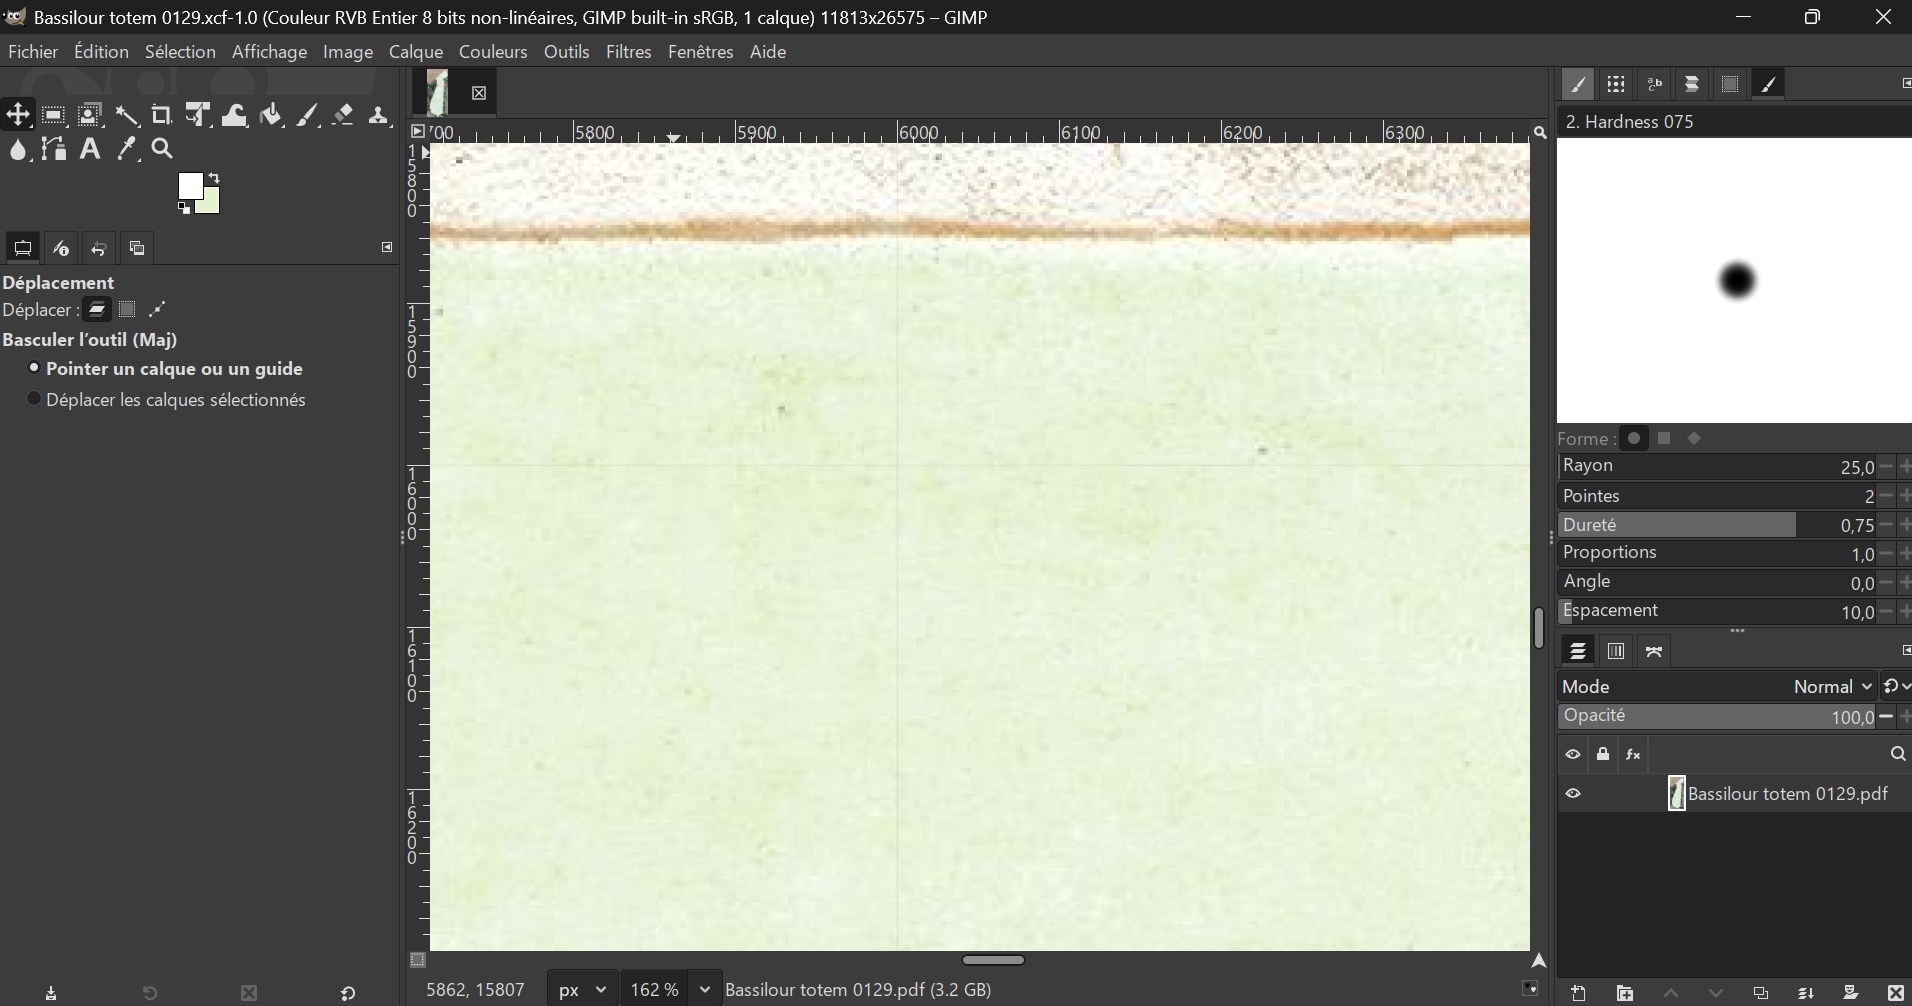Viewport: 1912px width, 1006px height.
Task: Select the Unified Transform tool
Action: click(x=197, y=115)
